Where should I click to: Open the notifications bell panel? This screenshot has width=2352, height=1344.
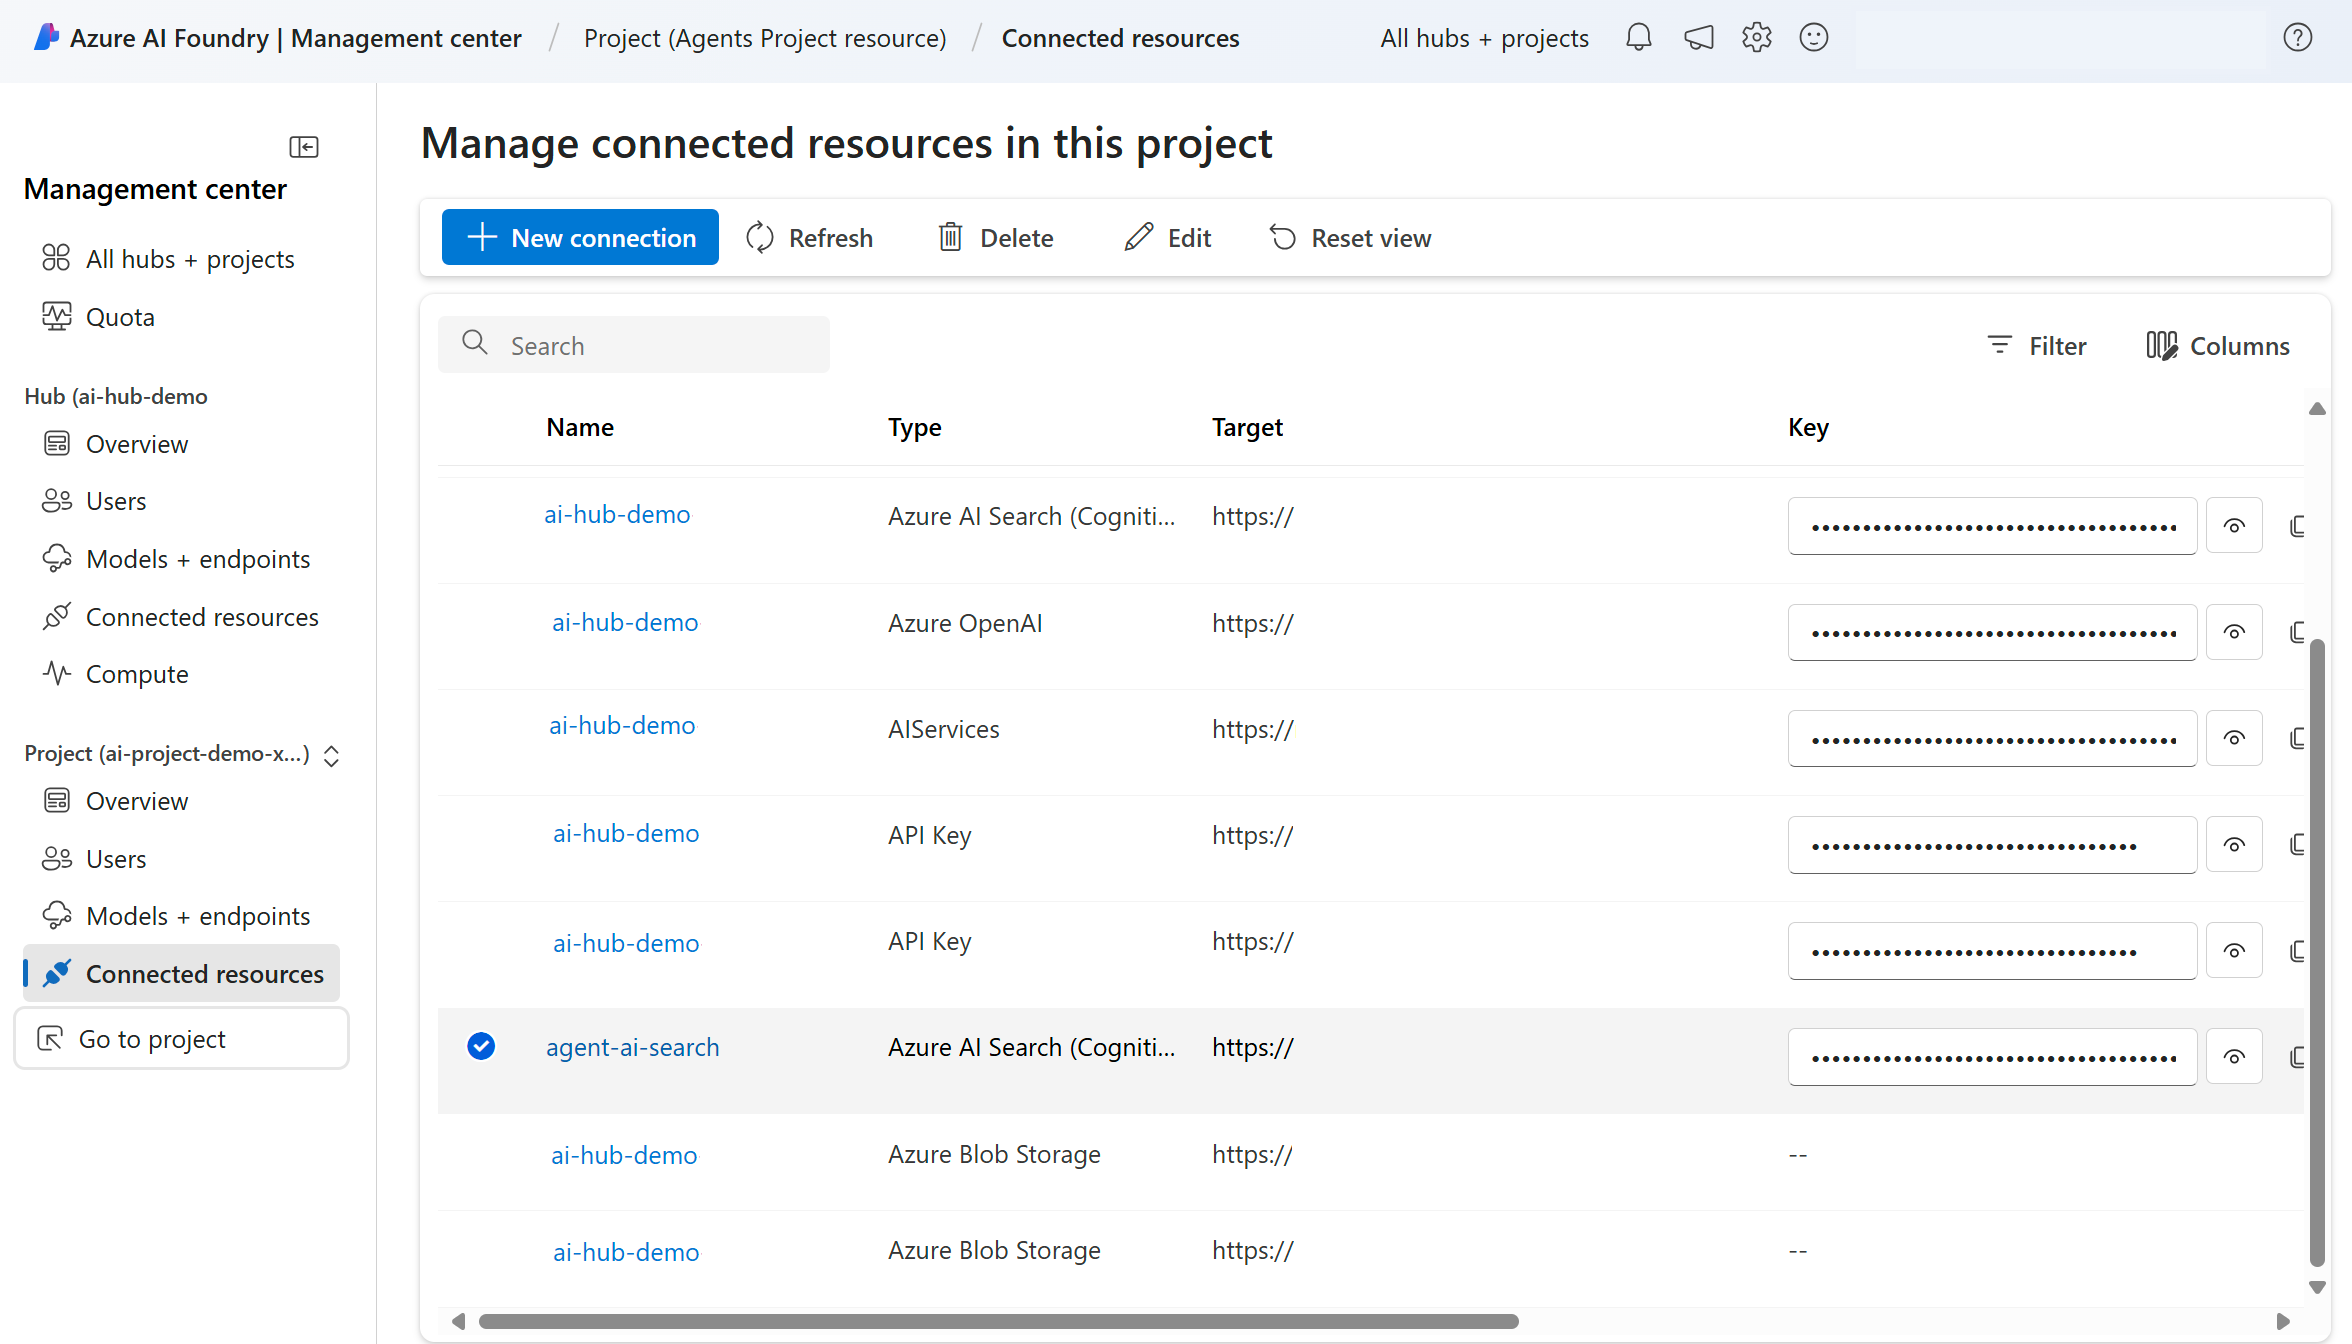coord(1638,37)
